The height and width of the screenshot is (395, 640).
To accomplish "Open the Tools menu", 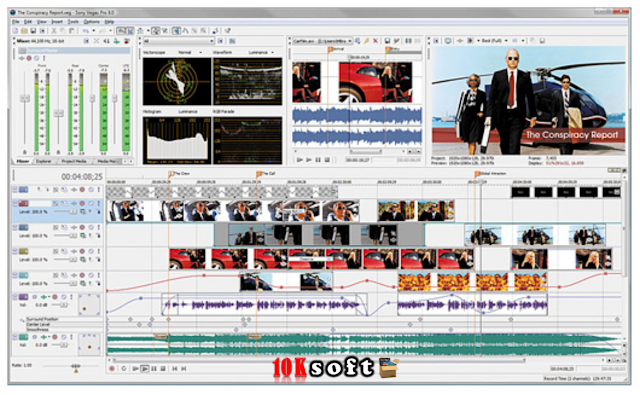I will 73,22.
